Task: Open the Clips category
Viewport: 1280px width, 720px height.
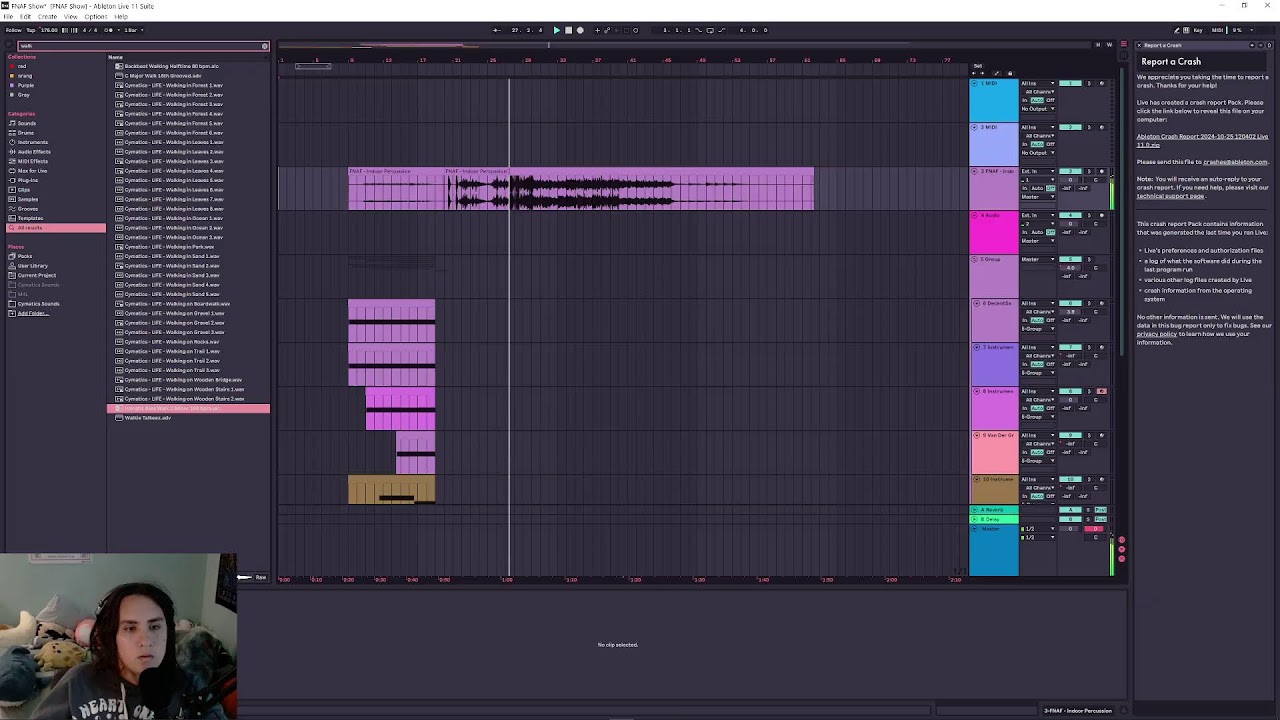Action: pos(24,190)
